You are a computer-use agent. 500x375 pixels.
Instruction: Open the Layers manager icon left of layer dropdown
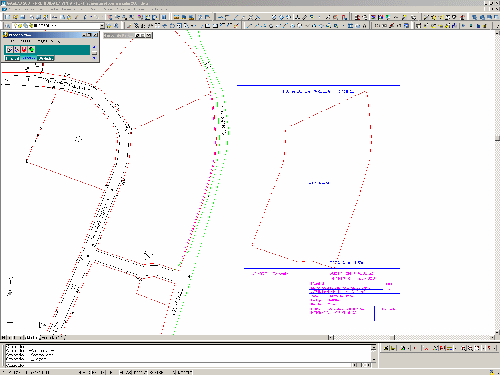[7, 25]
